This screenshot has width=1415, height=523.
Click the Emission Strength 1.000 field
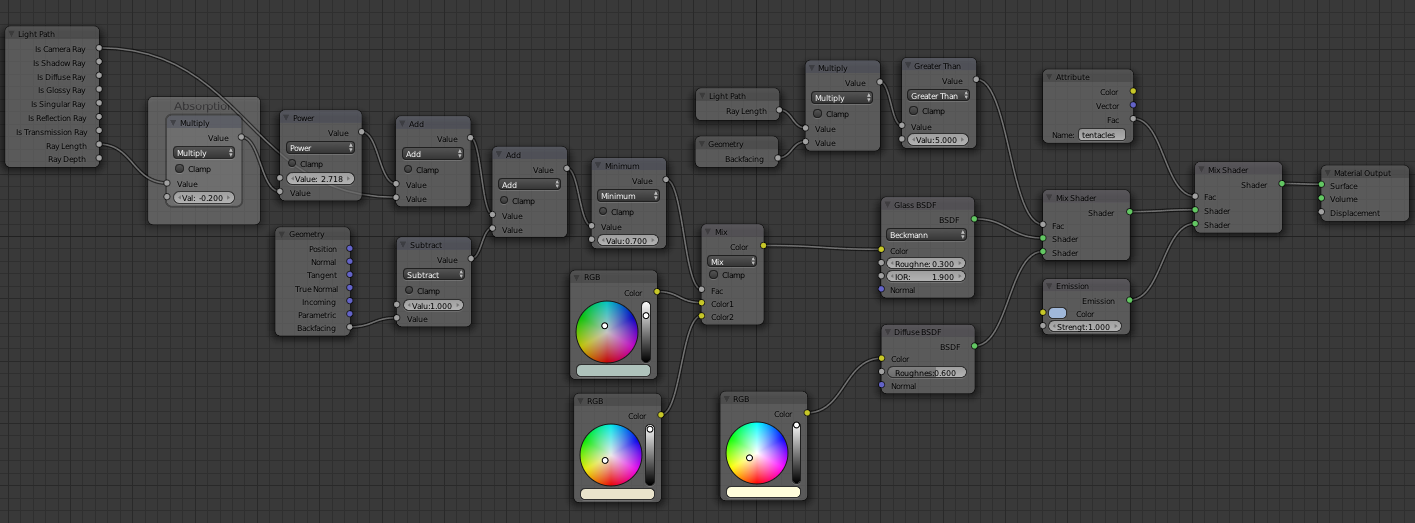[1084, 327]
